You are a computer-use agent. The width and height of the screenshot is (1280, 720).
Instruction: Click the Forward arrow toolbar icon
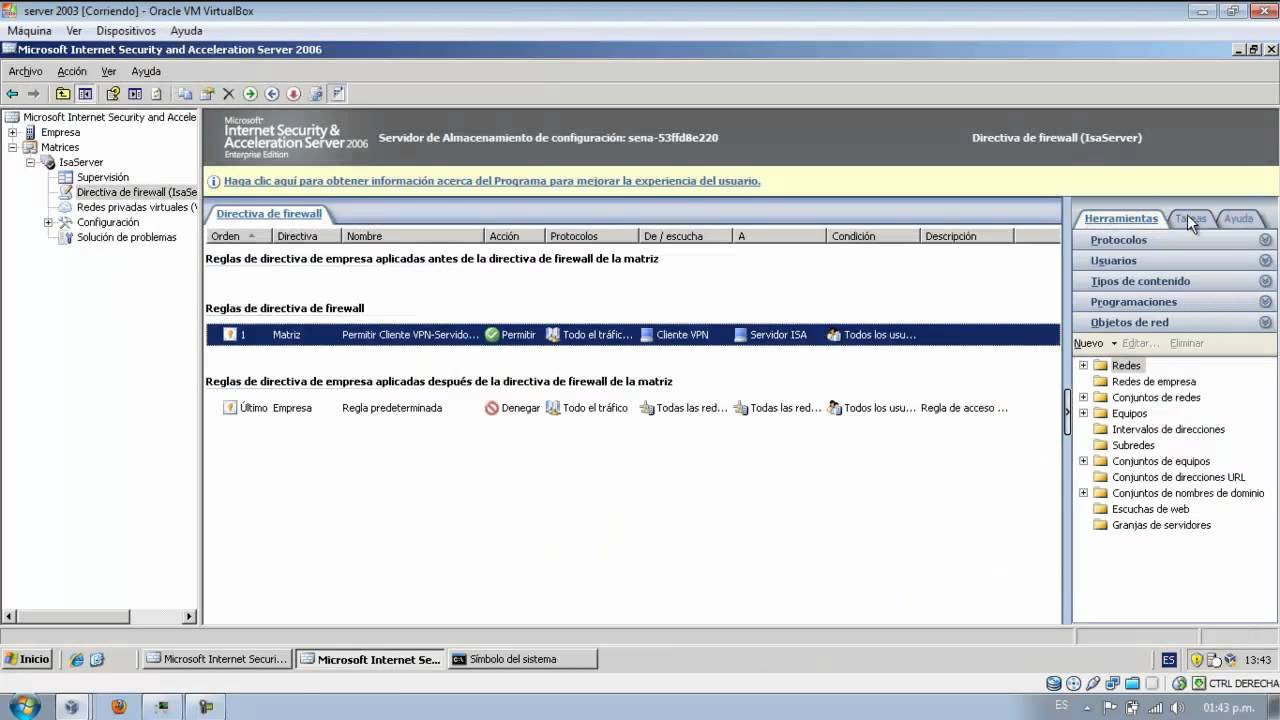[33, 94]
